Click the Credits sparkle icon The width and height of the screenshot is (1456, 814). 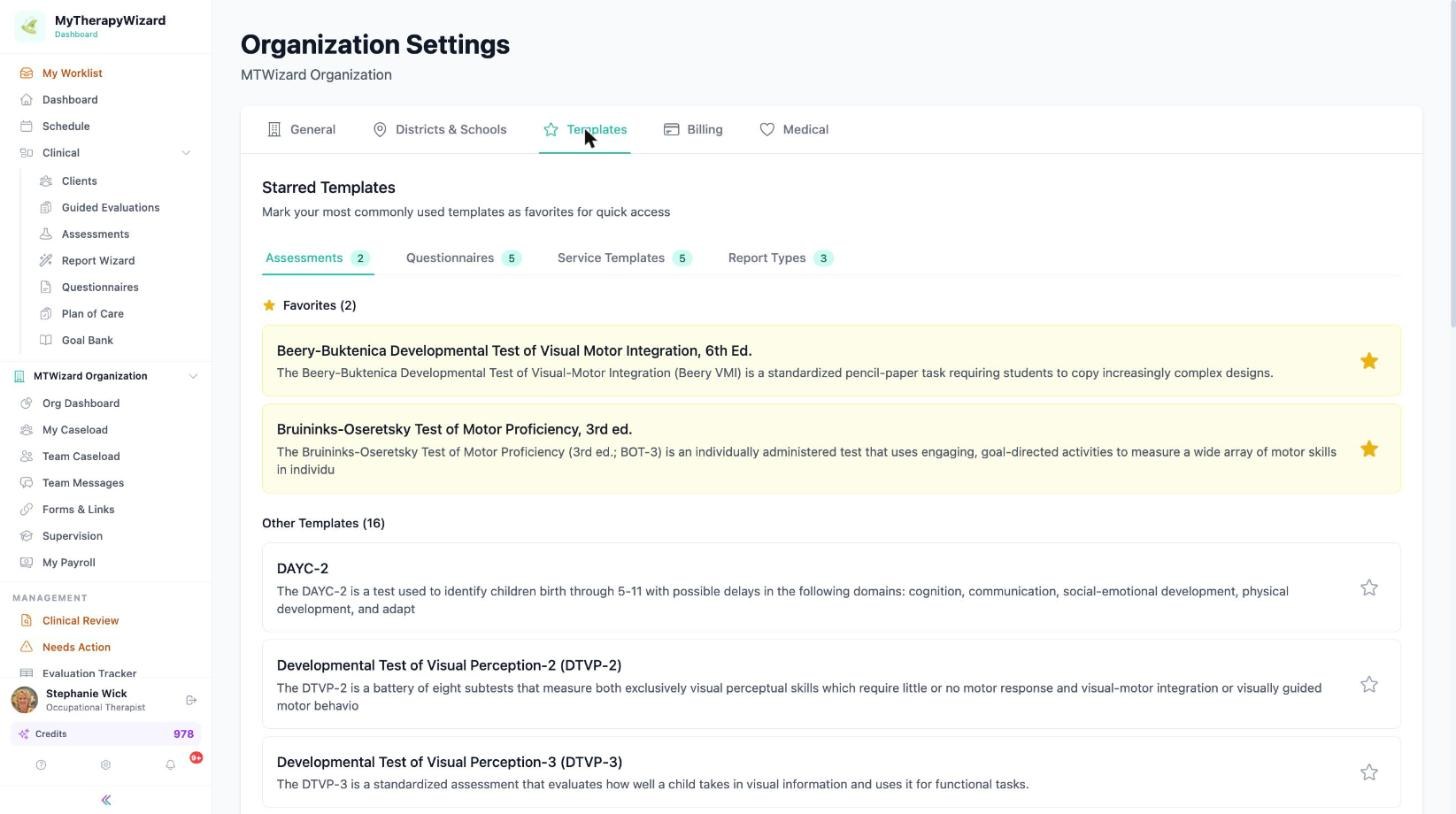tap(24, 734)
